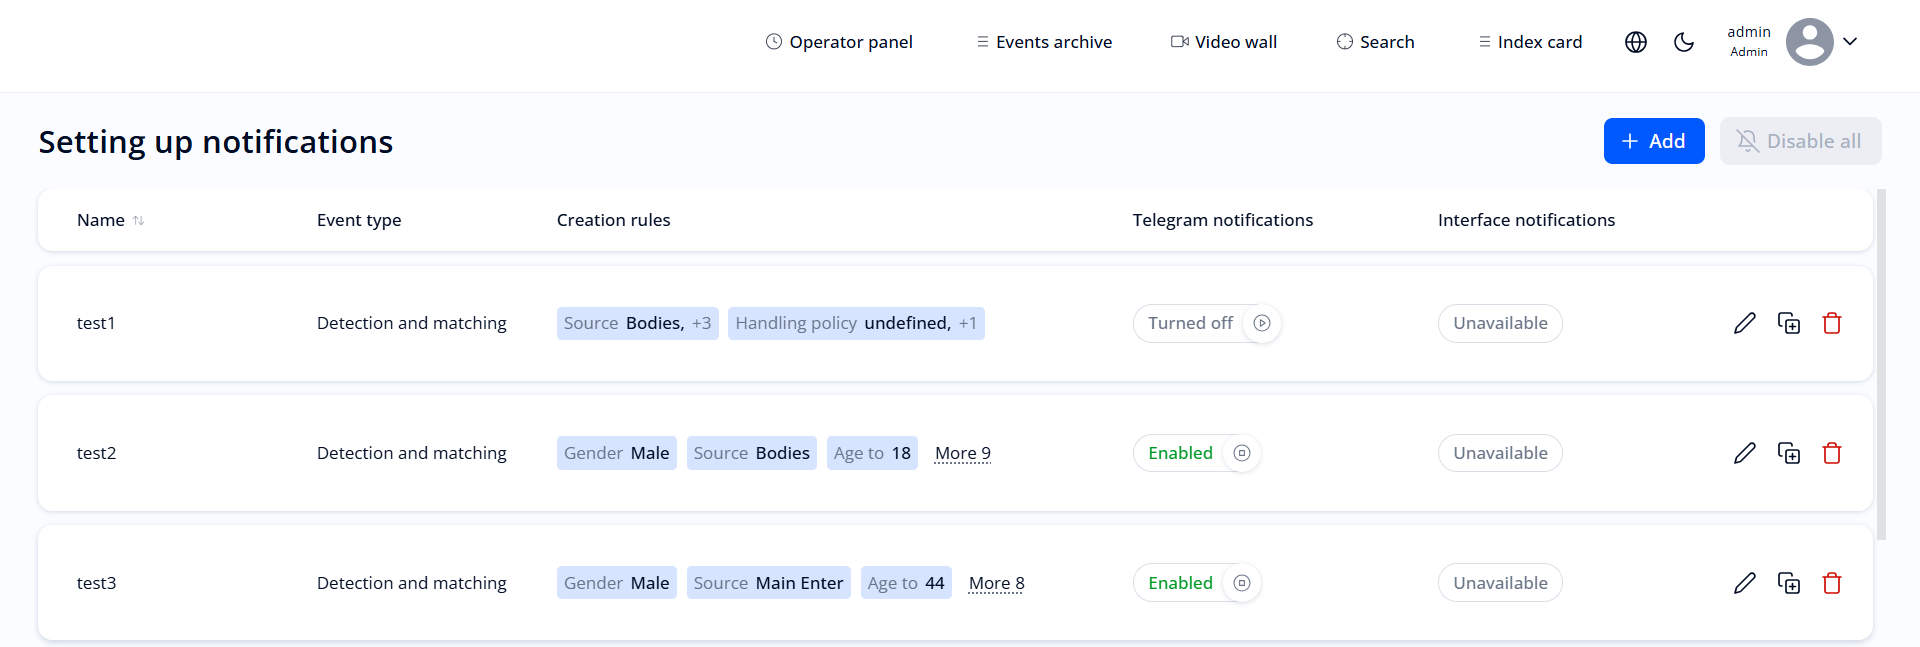
Task: Click the Search magnifier icon
Action: [x=1343, y=42]
